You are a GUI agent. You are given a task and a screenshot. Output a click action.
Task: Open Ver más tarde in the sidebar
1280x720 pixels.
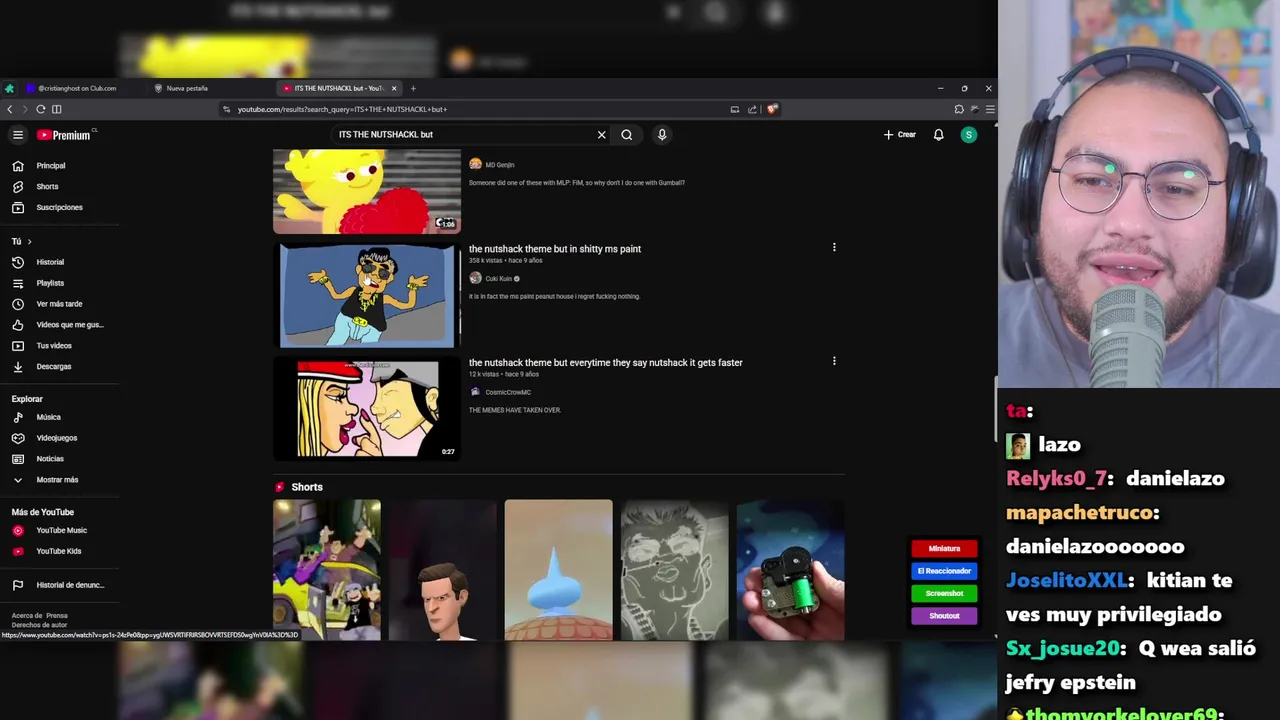click(x=59, y=304)
